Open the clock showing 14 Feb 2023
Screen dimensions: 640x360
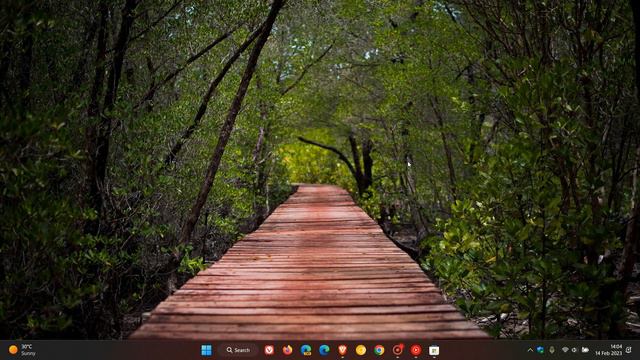tap(609, 350)
